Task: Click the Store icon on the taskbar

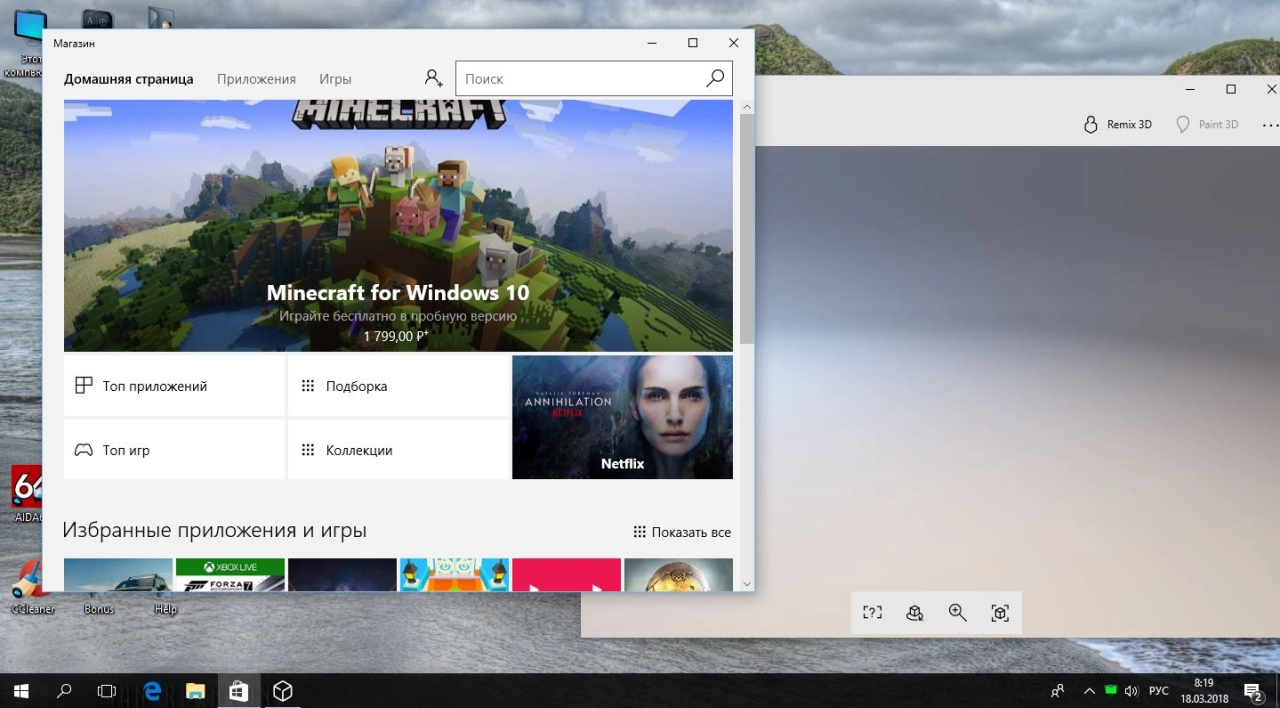Action: (x=239, y=690)
